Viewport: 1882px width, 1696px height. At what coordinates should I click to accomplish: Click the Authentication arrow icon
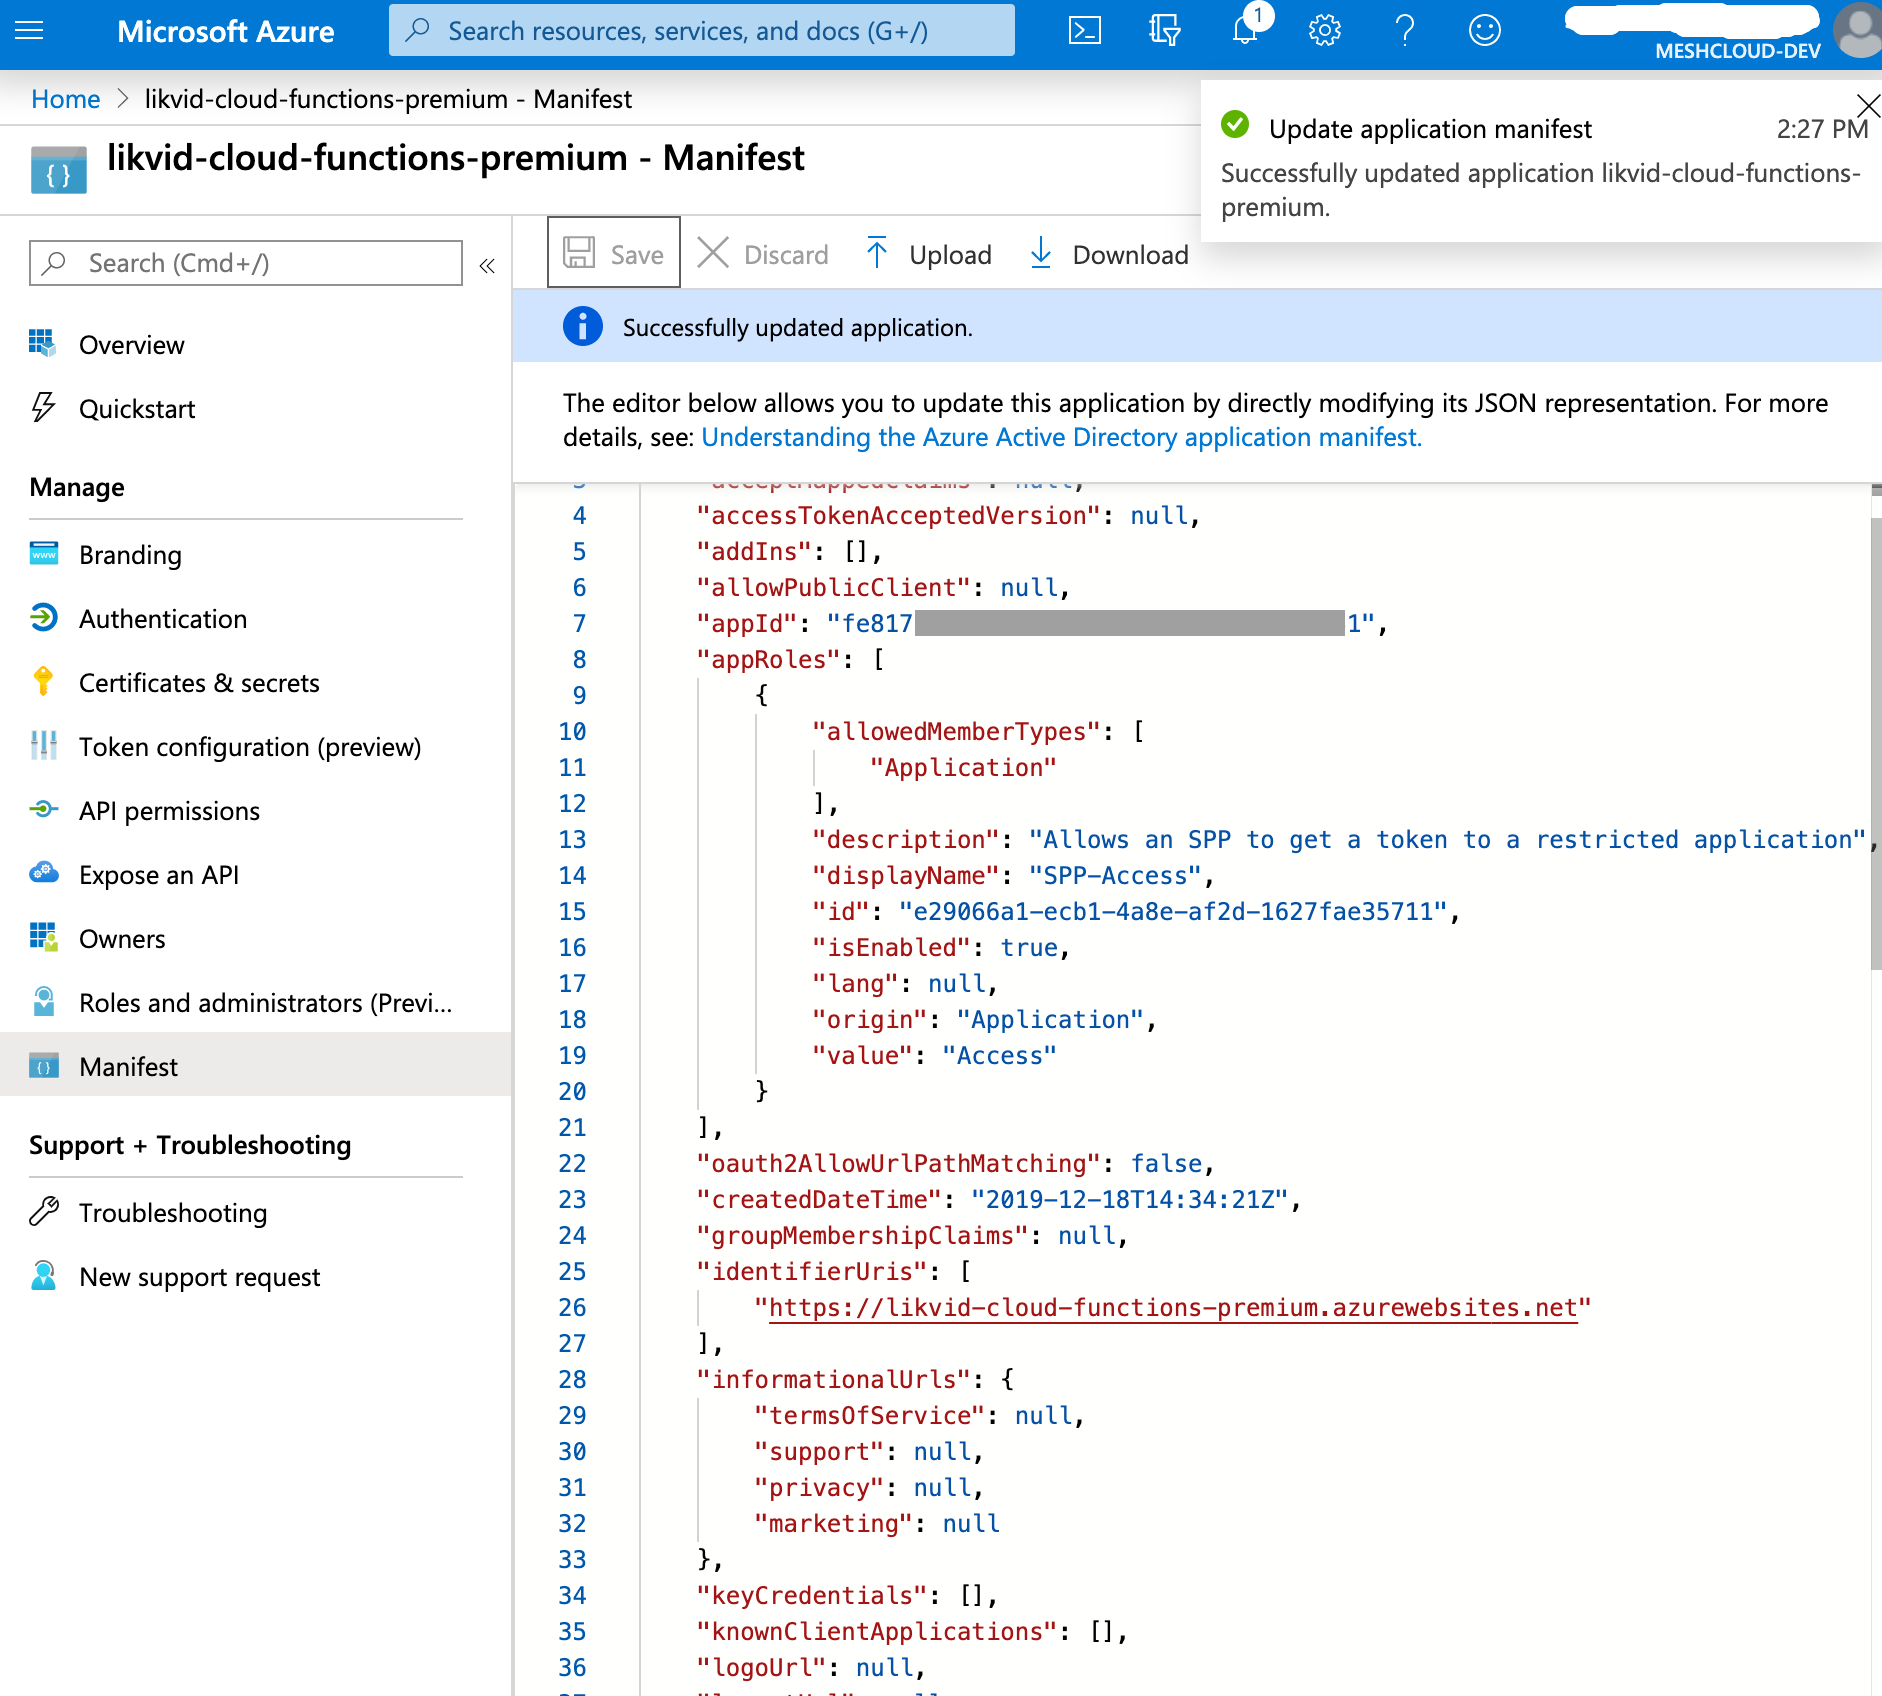click(x=43, y=617)
